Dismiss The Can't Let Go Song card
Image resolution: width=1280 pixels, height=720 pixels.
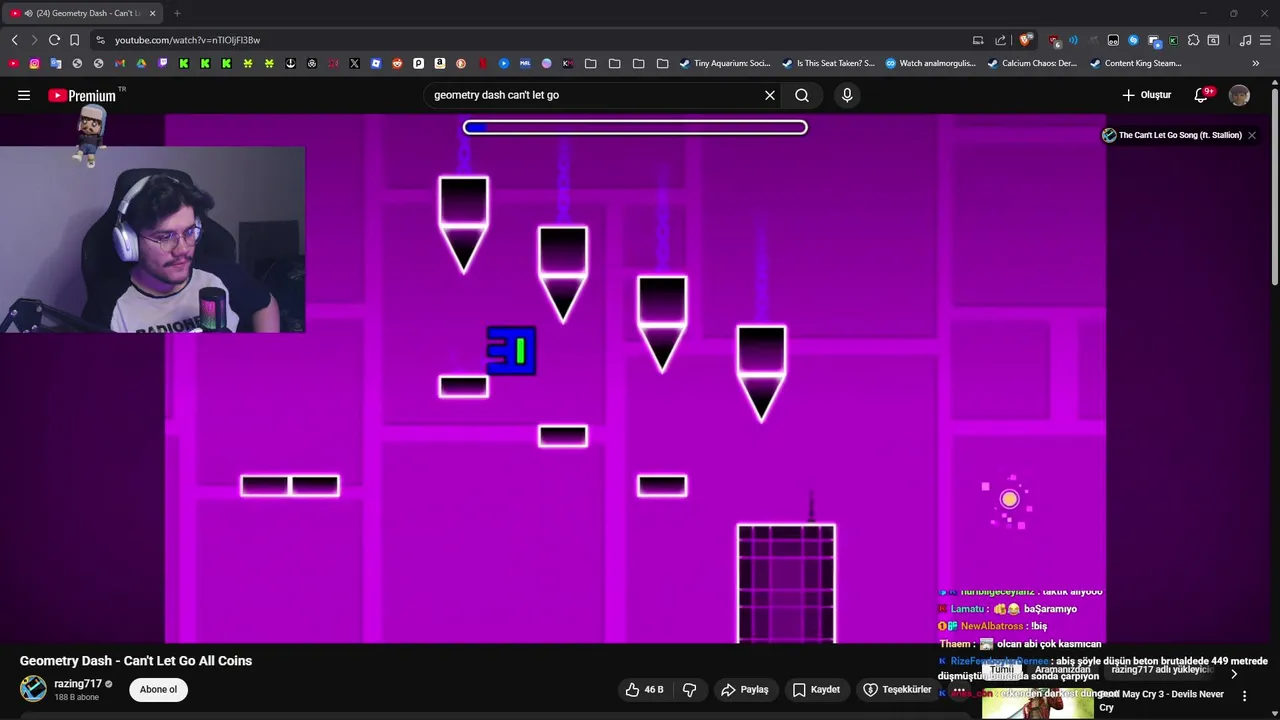[1251, 135]
